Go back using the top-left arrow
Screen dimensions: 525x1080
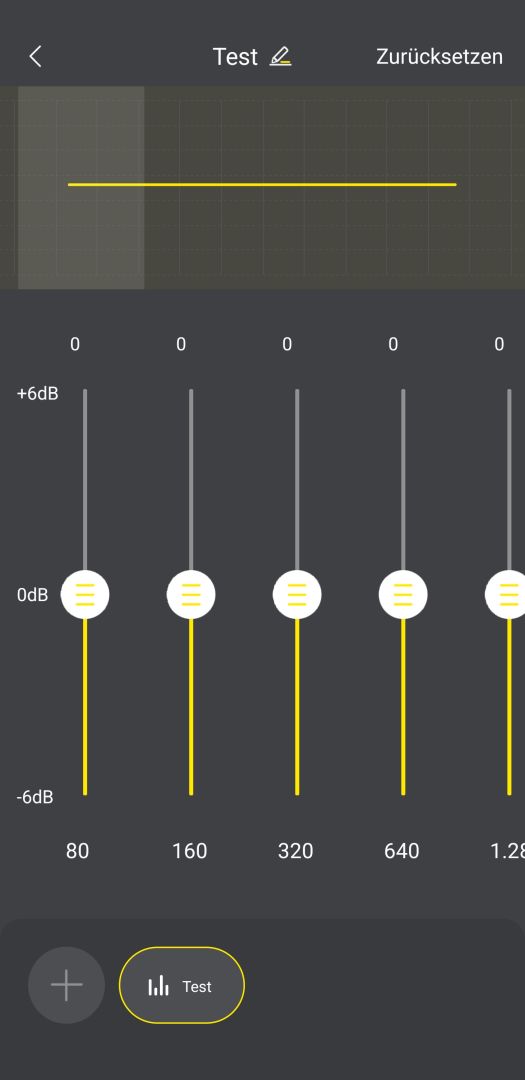point(36,56)
